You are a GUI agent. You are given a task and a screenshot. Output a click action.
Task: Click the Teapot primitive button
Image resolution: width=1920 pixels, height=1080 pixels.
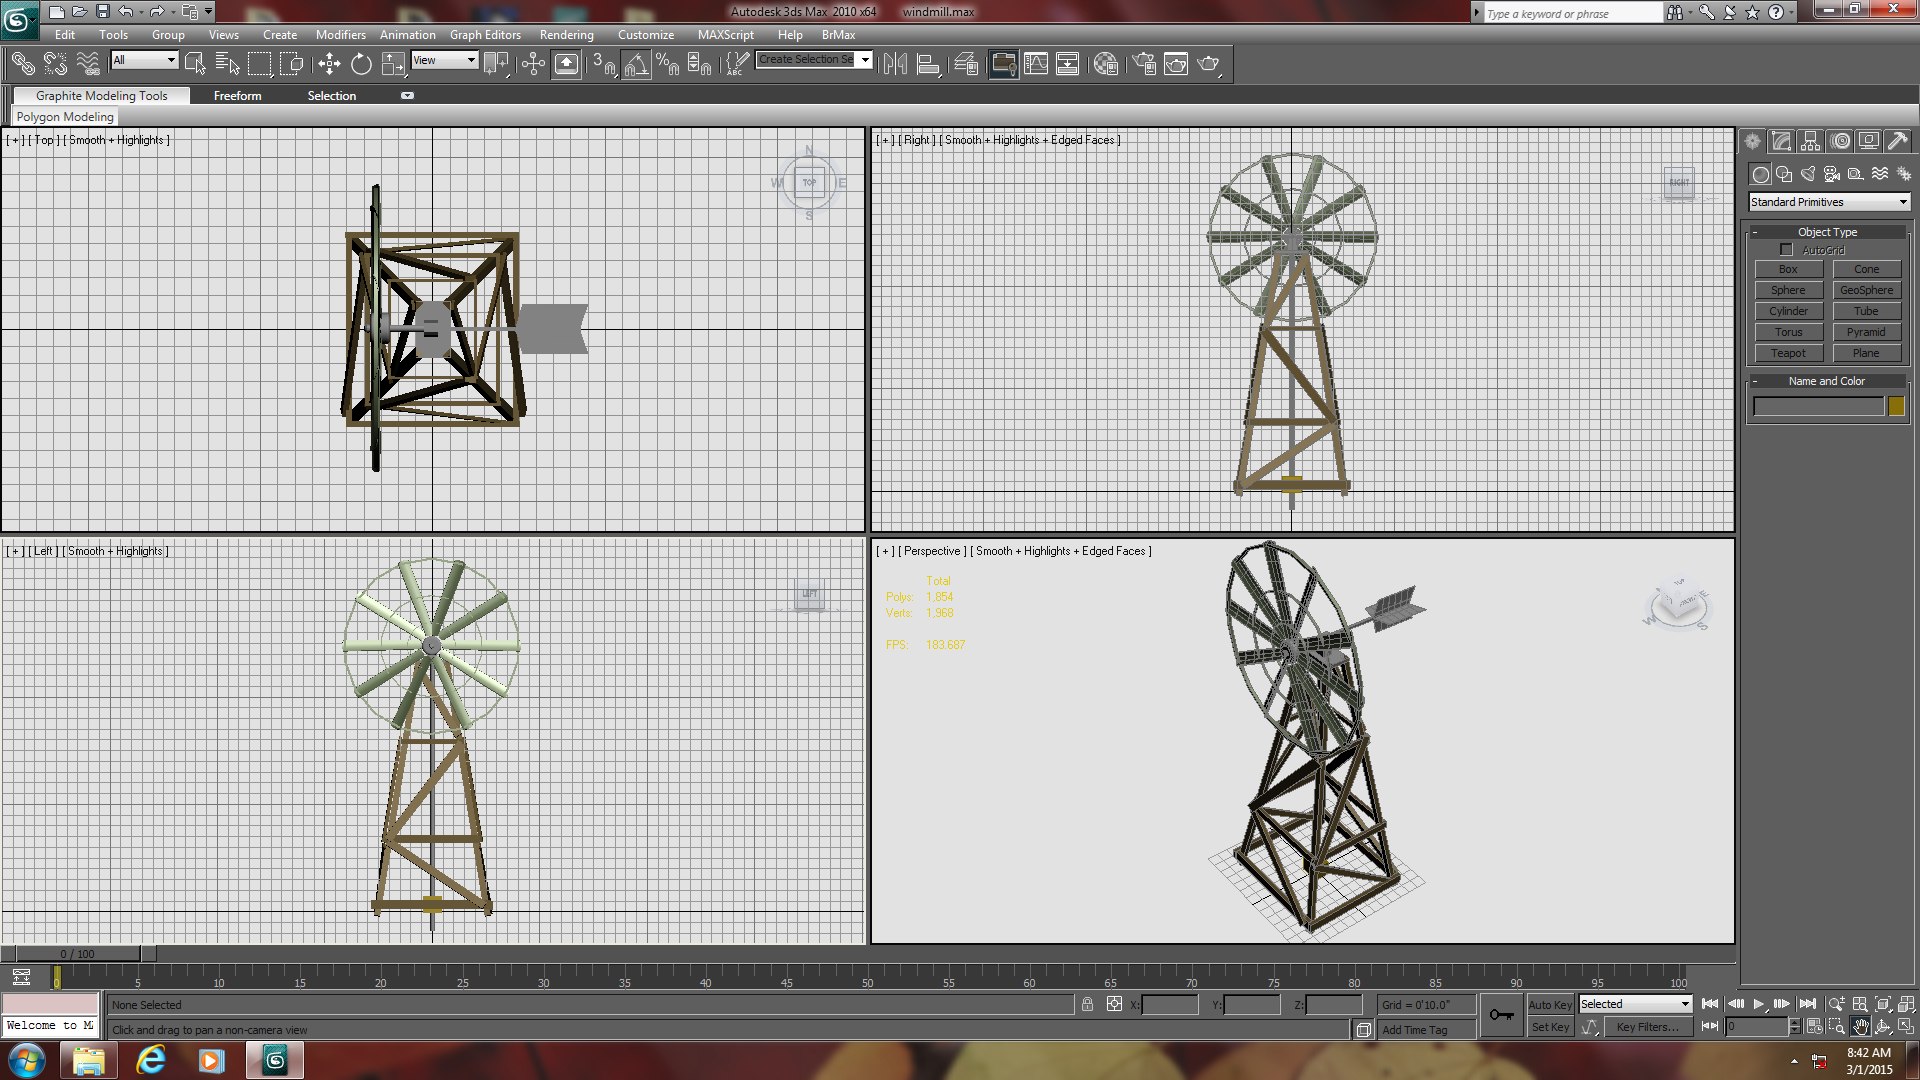[x=1788, y=353]
